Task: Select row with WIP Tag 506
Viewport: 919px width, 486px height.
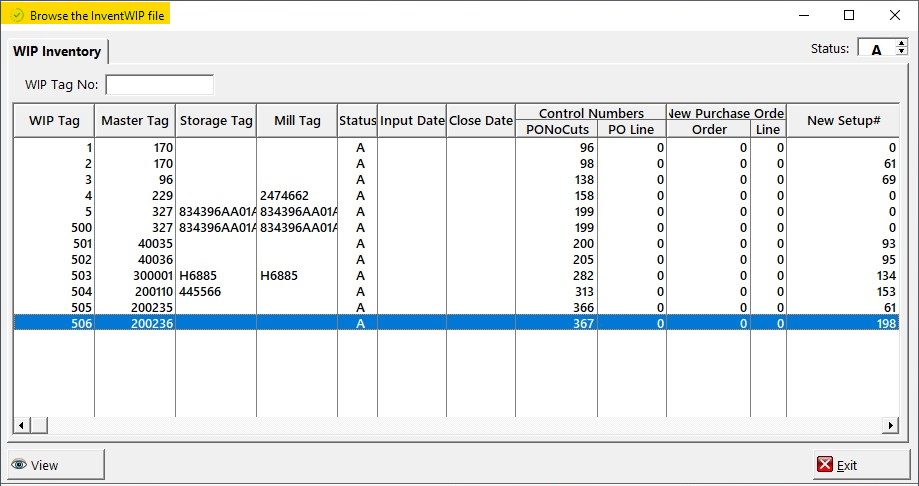Action: pyautogui.click(x=456, y=323)
